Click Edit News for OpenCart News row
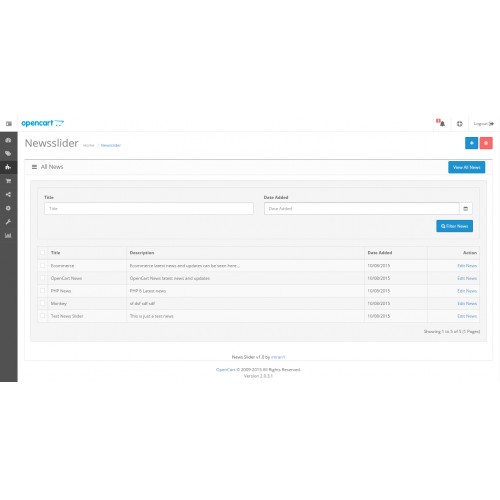This screenshot has width=500, height=500. pos(467,278)
